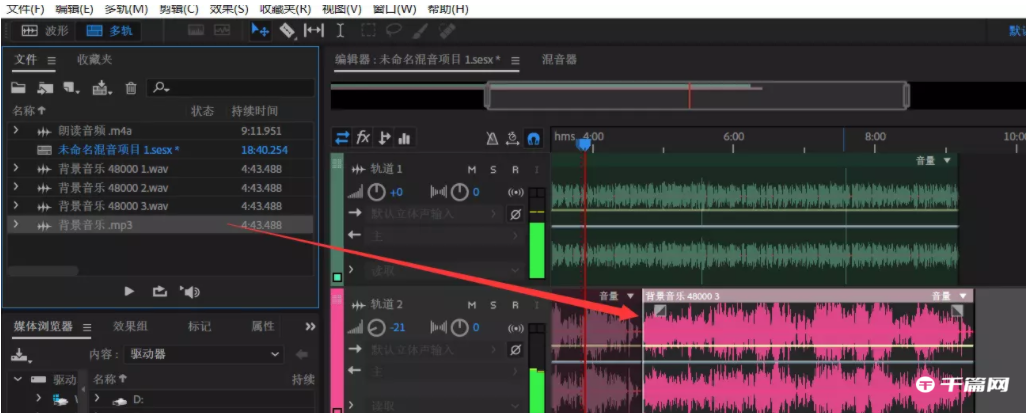Screen dimensions: 1030x413
Task: Open Track 1 clip 音量 dropdown
Action: (x=947, y=160)
